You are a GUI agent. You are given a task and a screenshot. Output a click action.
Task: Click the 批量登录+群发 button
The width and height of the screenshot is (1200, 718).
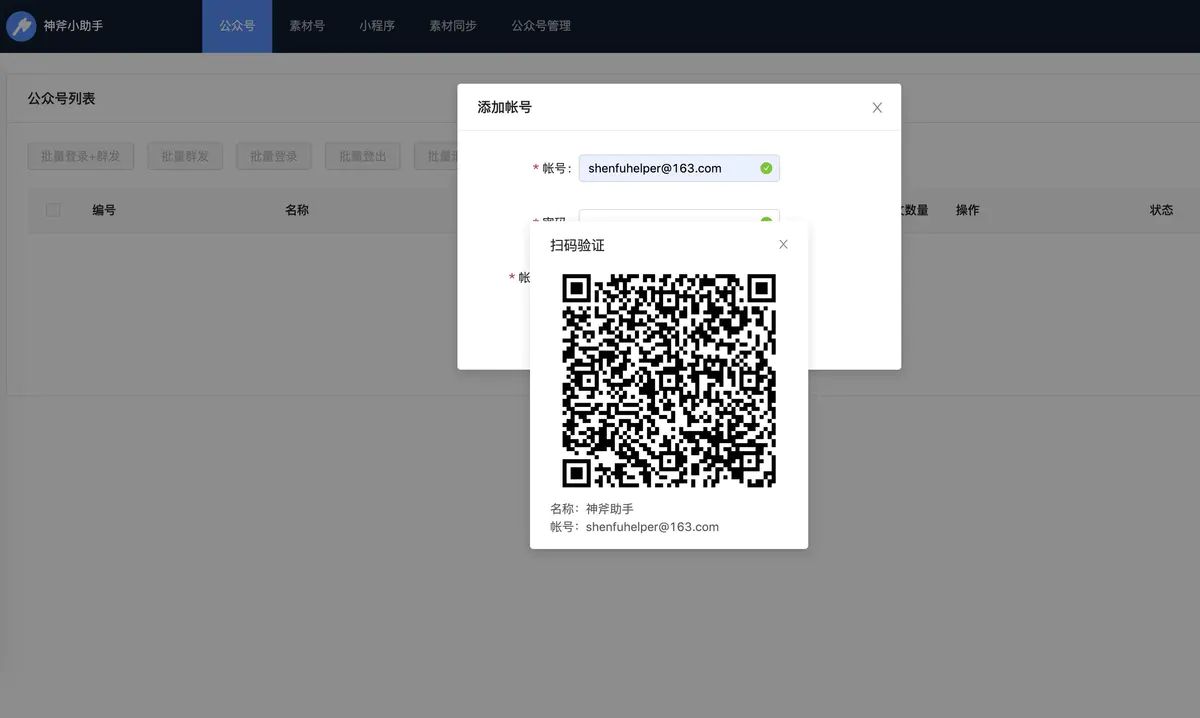[x=81, y=156]
